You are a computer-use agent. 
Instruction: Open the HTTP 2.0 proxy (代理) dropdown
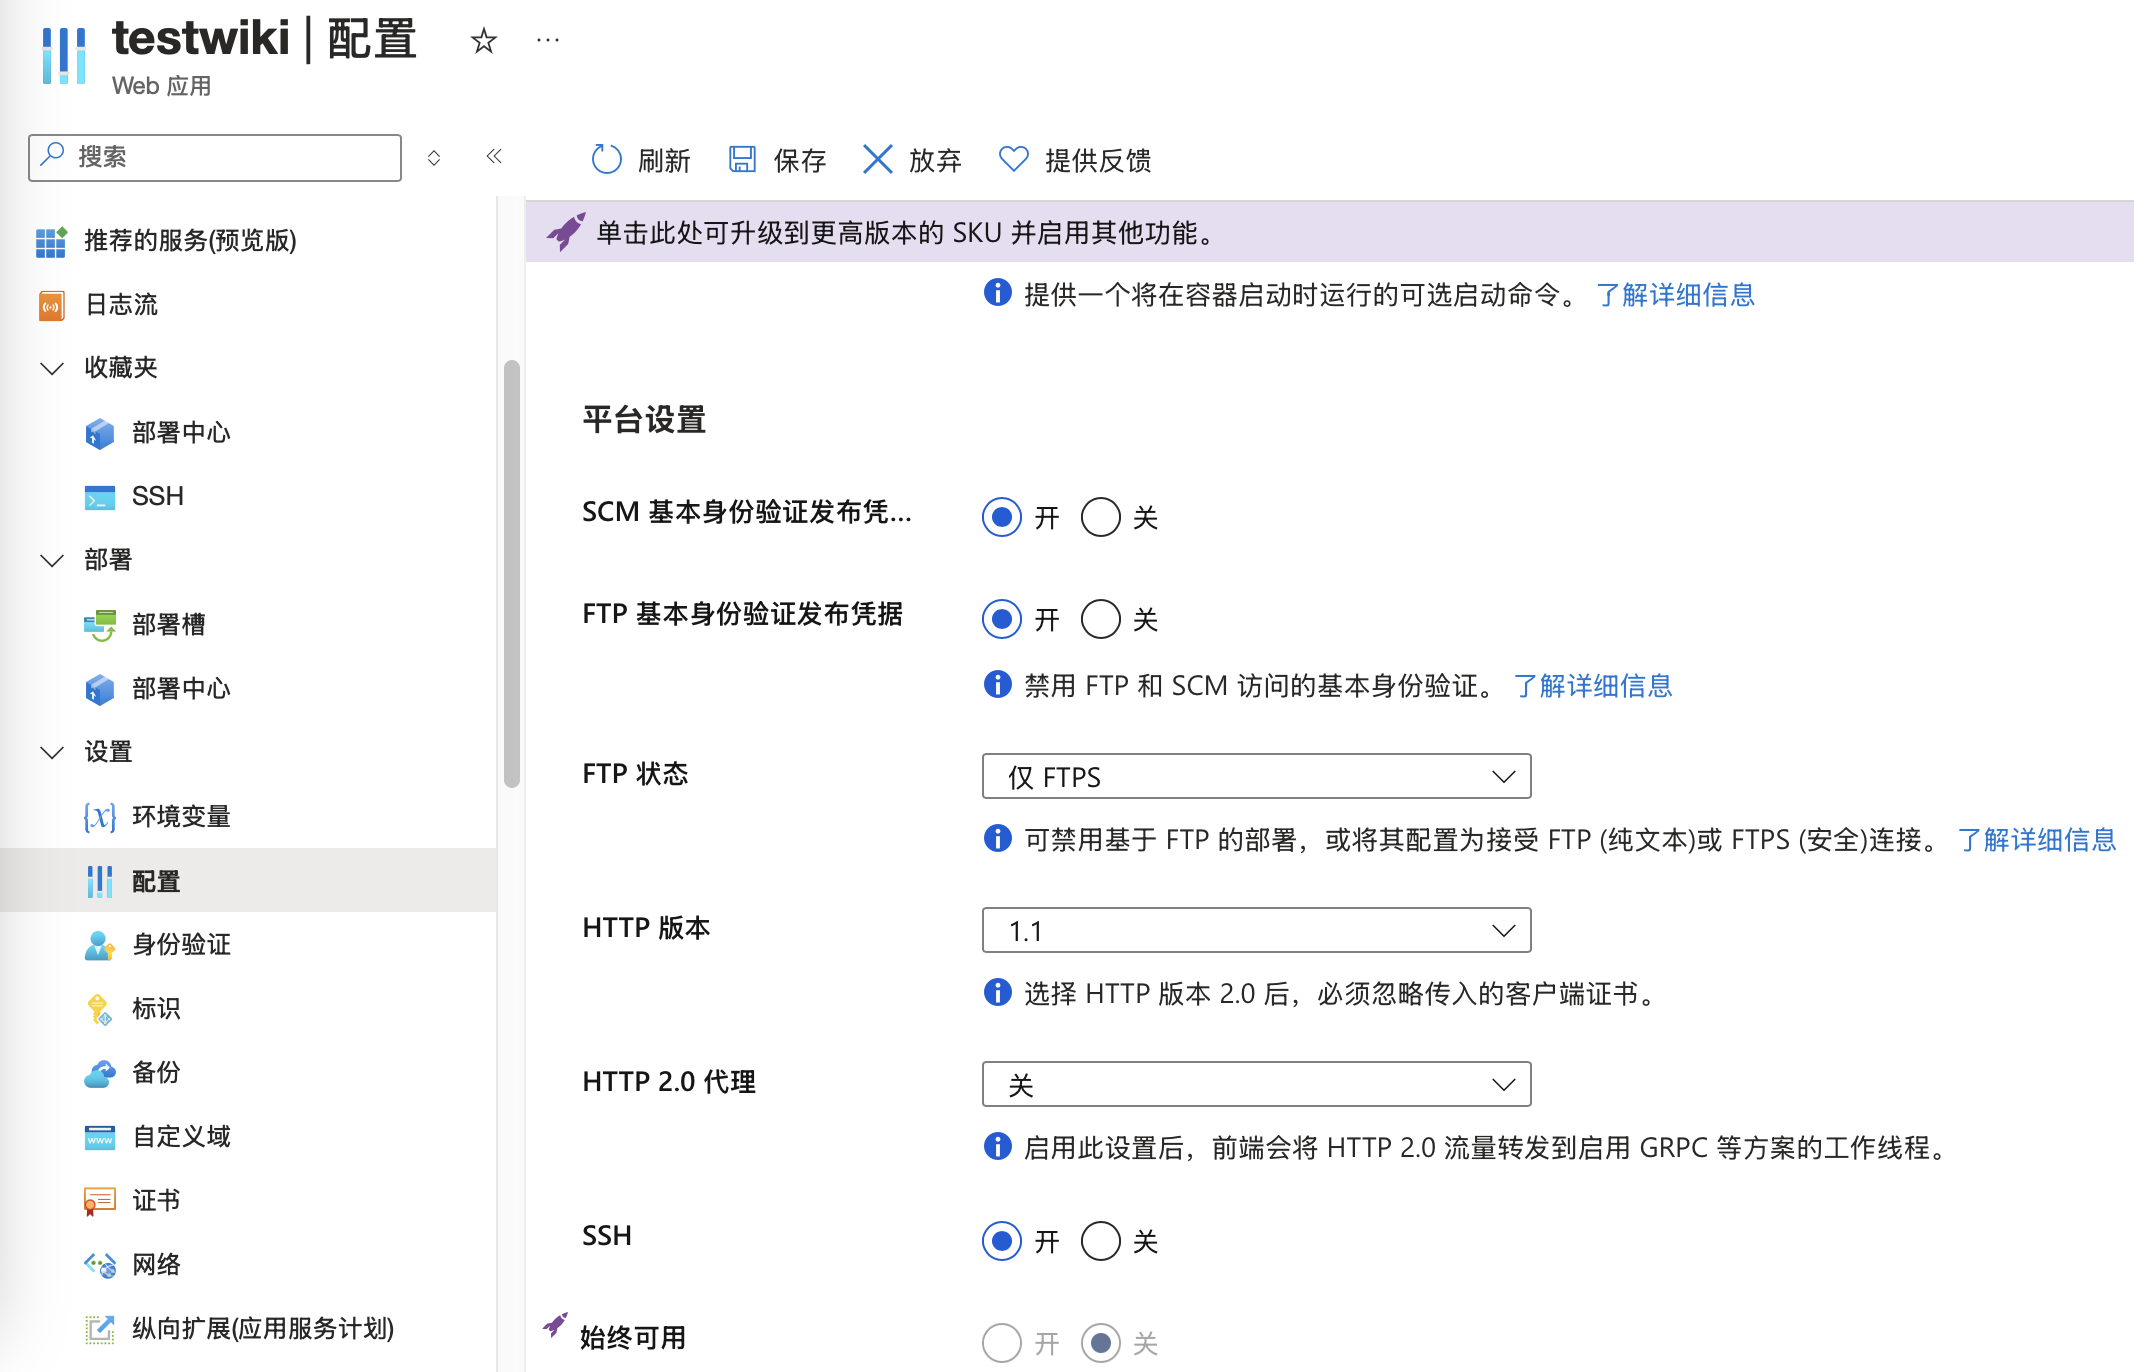point(1256,1084)
